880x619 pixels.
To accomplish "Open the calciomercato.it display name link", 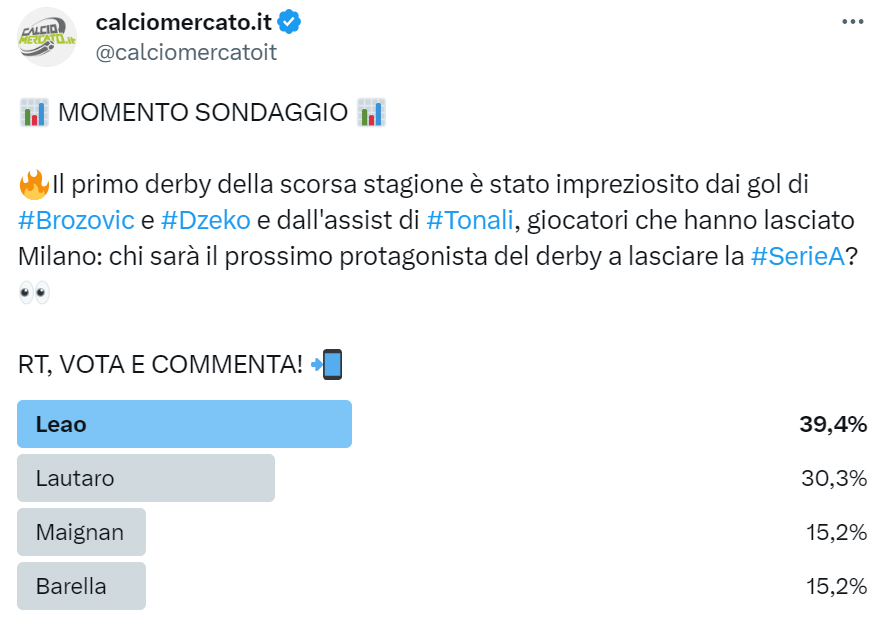I will click(185, 23).
